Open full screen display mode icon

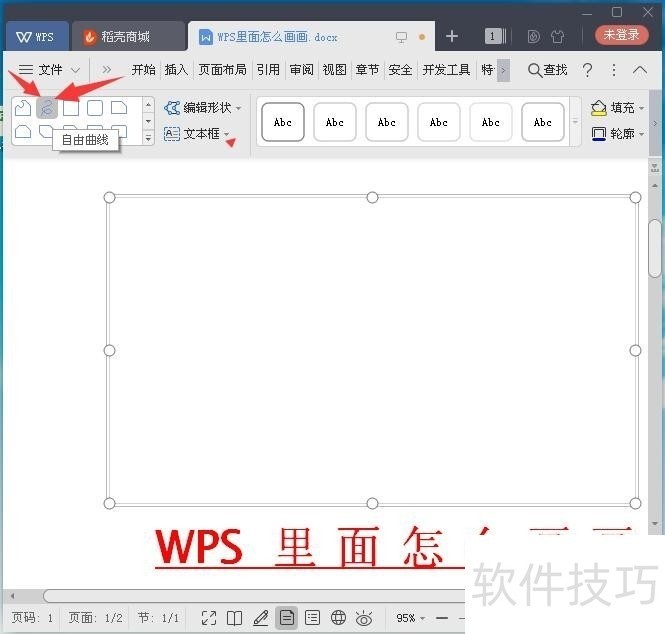208,618
